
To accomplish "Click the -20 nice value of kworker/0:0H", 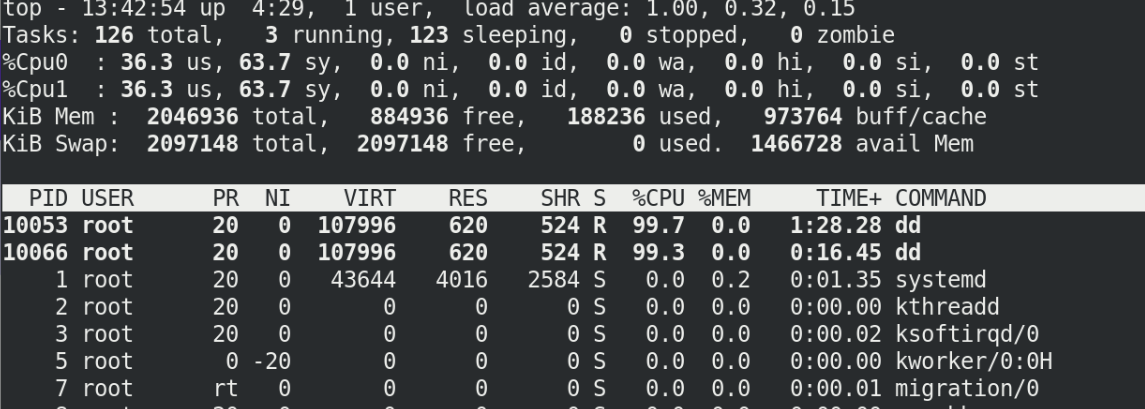I will click(x=272, y=361).
